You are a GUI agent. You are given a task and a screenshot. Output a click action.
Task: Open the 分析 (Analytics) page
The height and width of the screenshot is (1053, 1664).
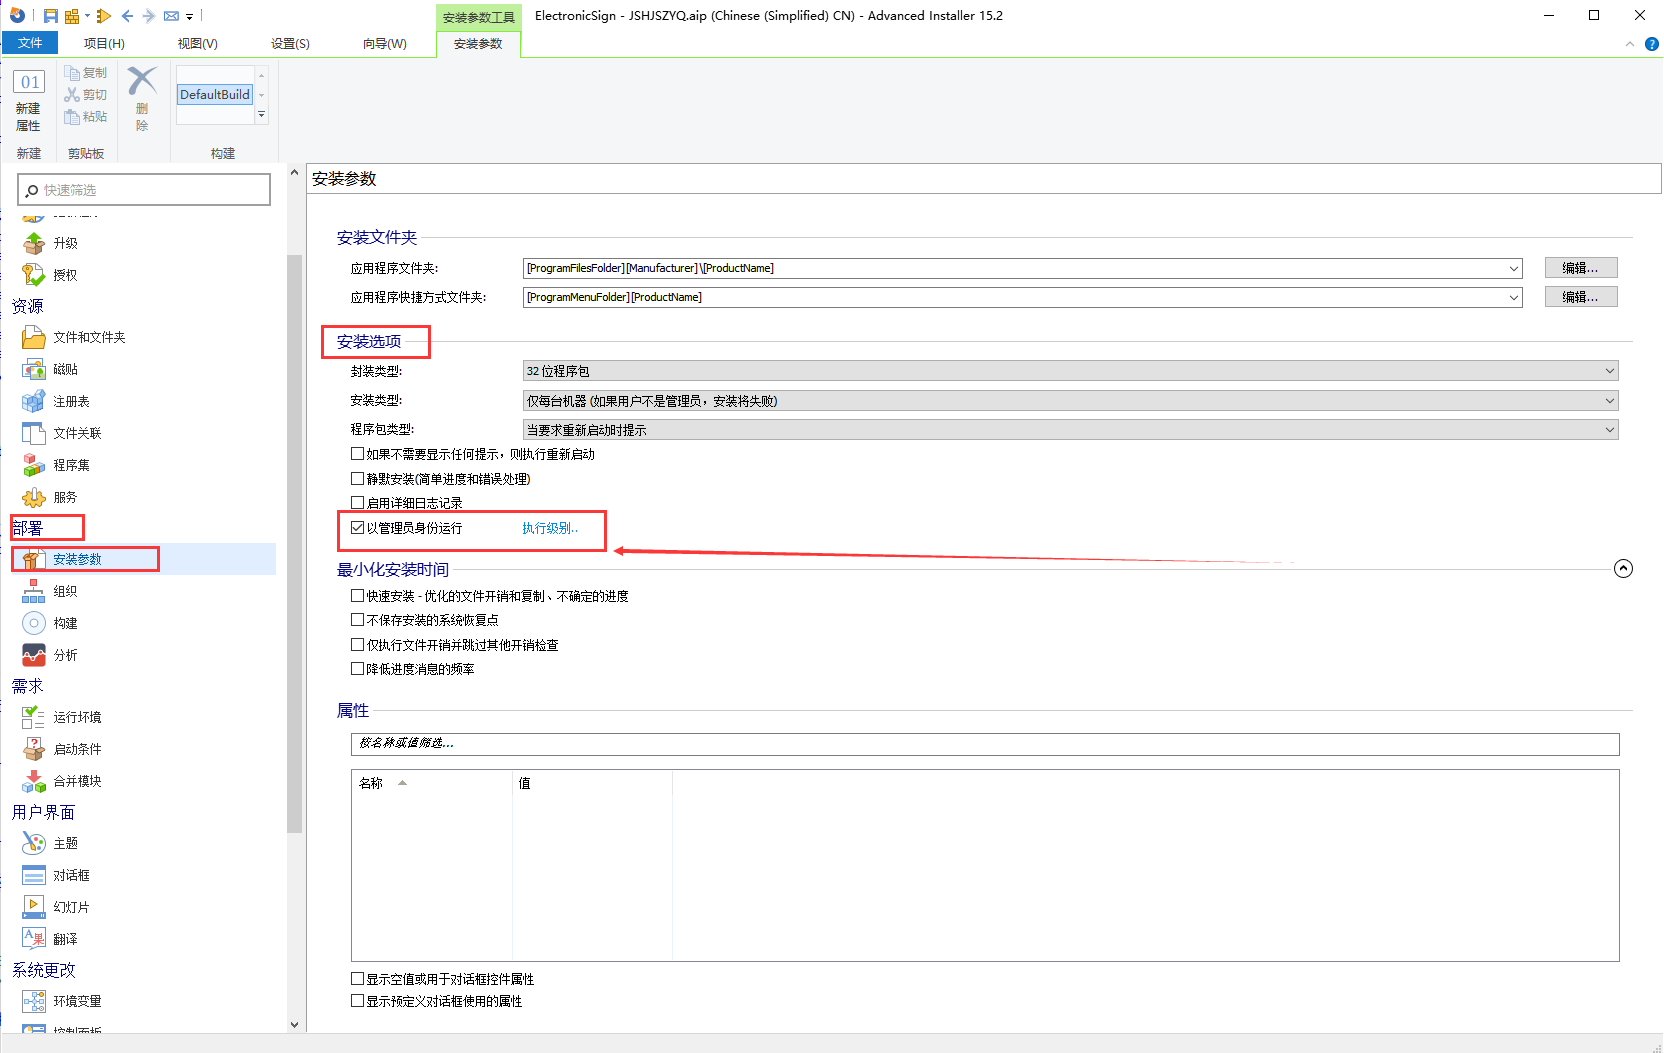pos(65,655)
